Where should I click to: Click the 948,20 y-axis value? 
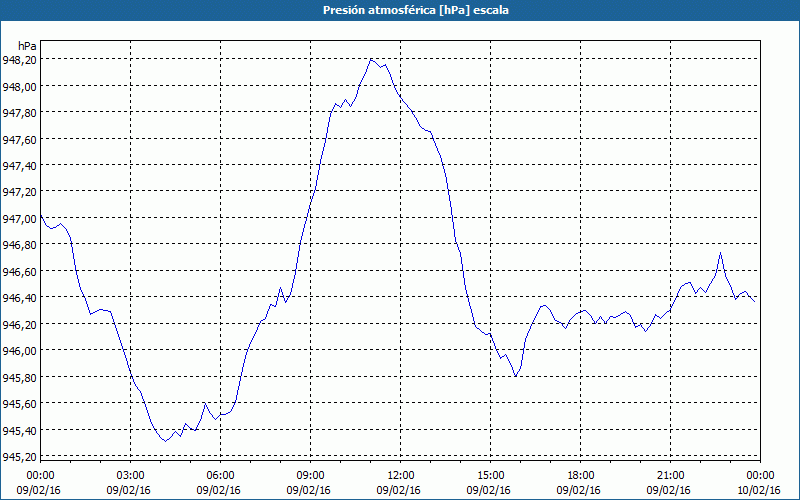(x=19, y=60)
